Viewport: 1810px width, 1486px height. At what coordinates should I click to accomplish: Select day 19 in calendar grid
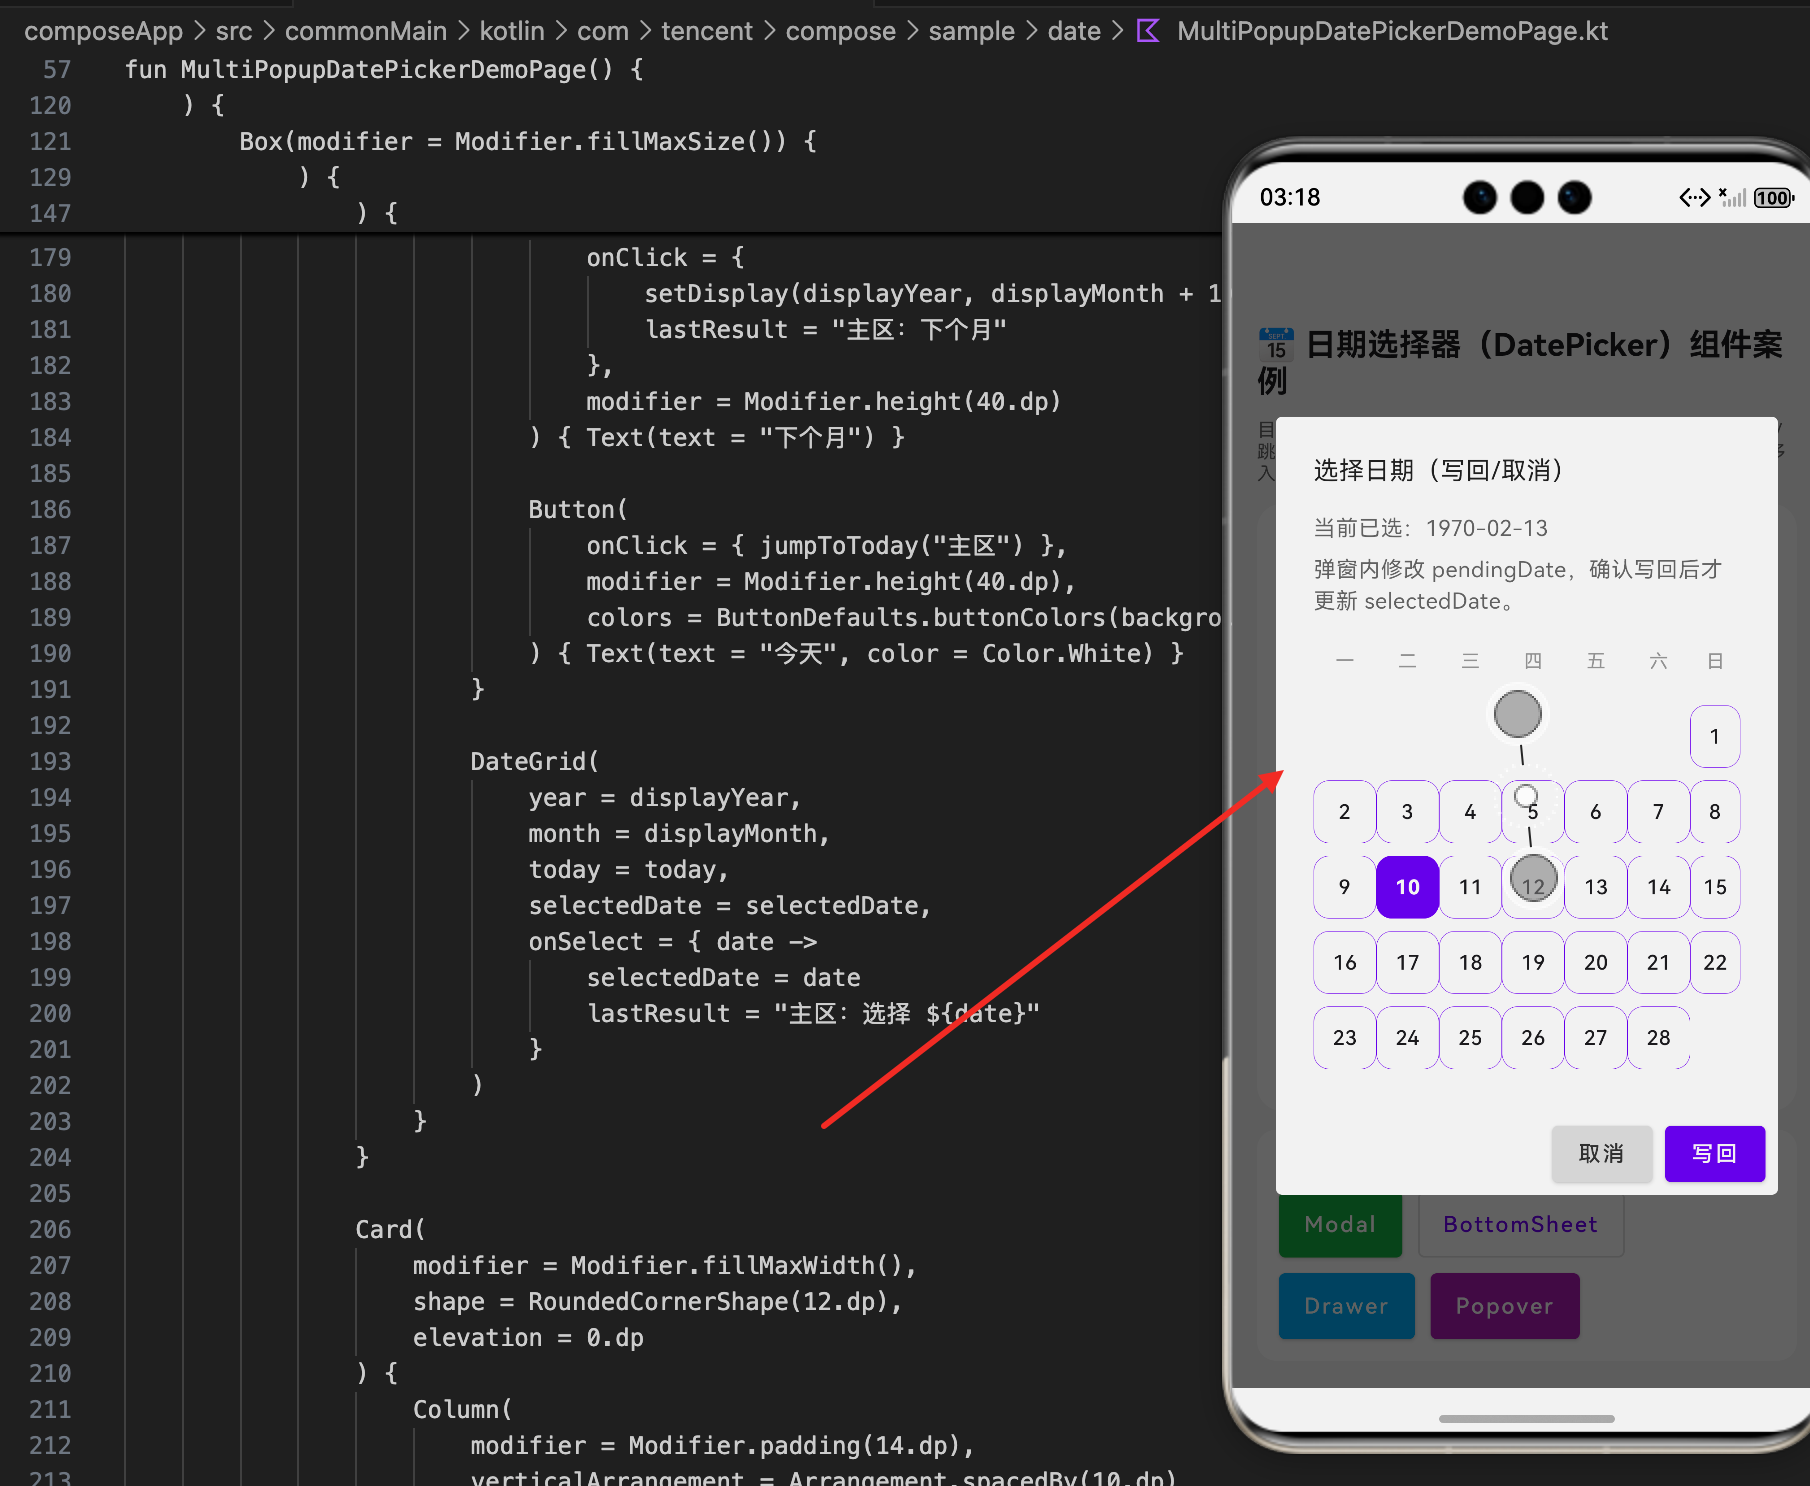(x=1533, y=962)
